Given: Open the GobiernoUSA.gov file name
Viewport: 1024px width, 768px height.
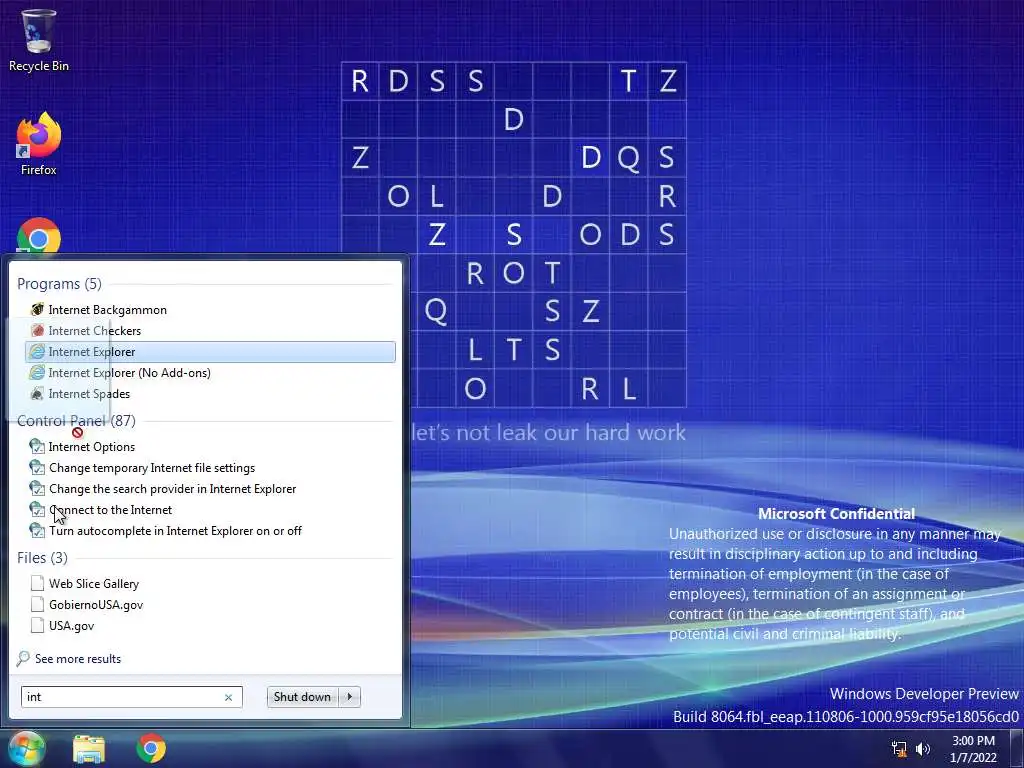Looking at the screenshot, I should pos(96,604).
